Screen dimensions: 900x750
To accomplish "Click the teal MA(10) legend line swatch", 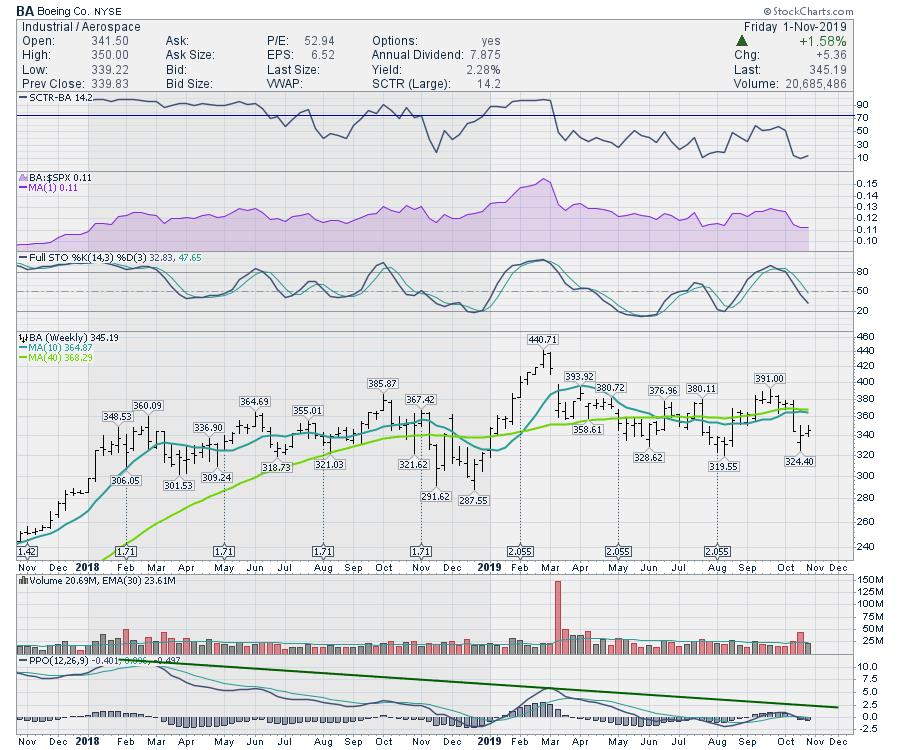I will (x=24, y=348).
